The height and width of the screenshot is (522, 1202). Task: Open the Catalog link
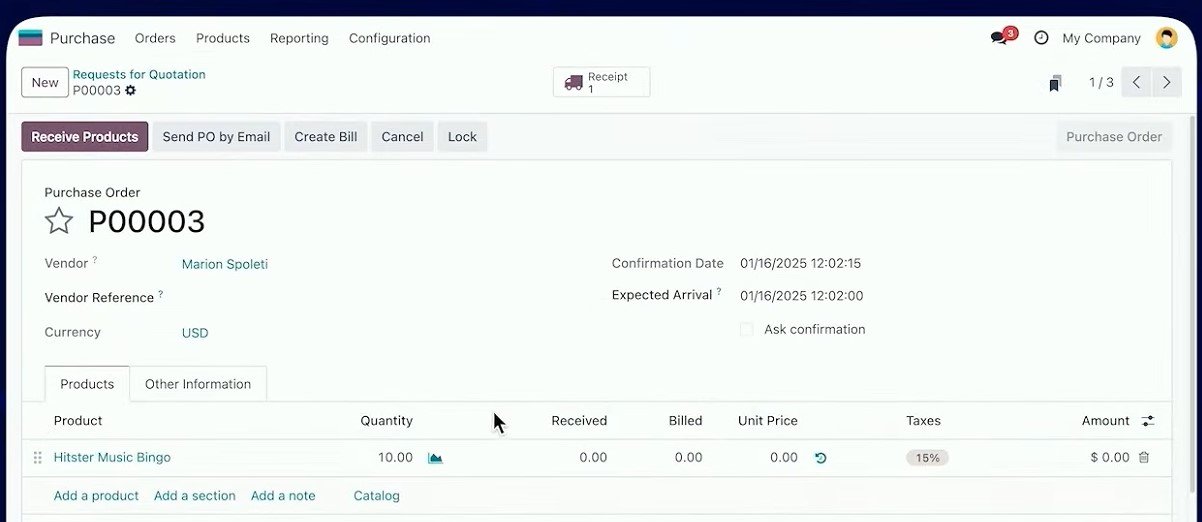click(x=377, y=495)
